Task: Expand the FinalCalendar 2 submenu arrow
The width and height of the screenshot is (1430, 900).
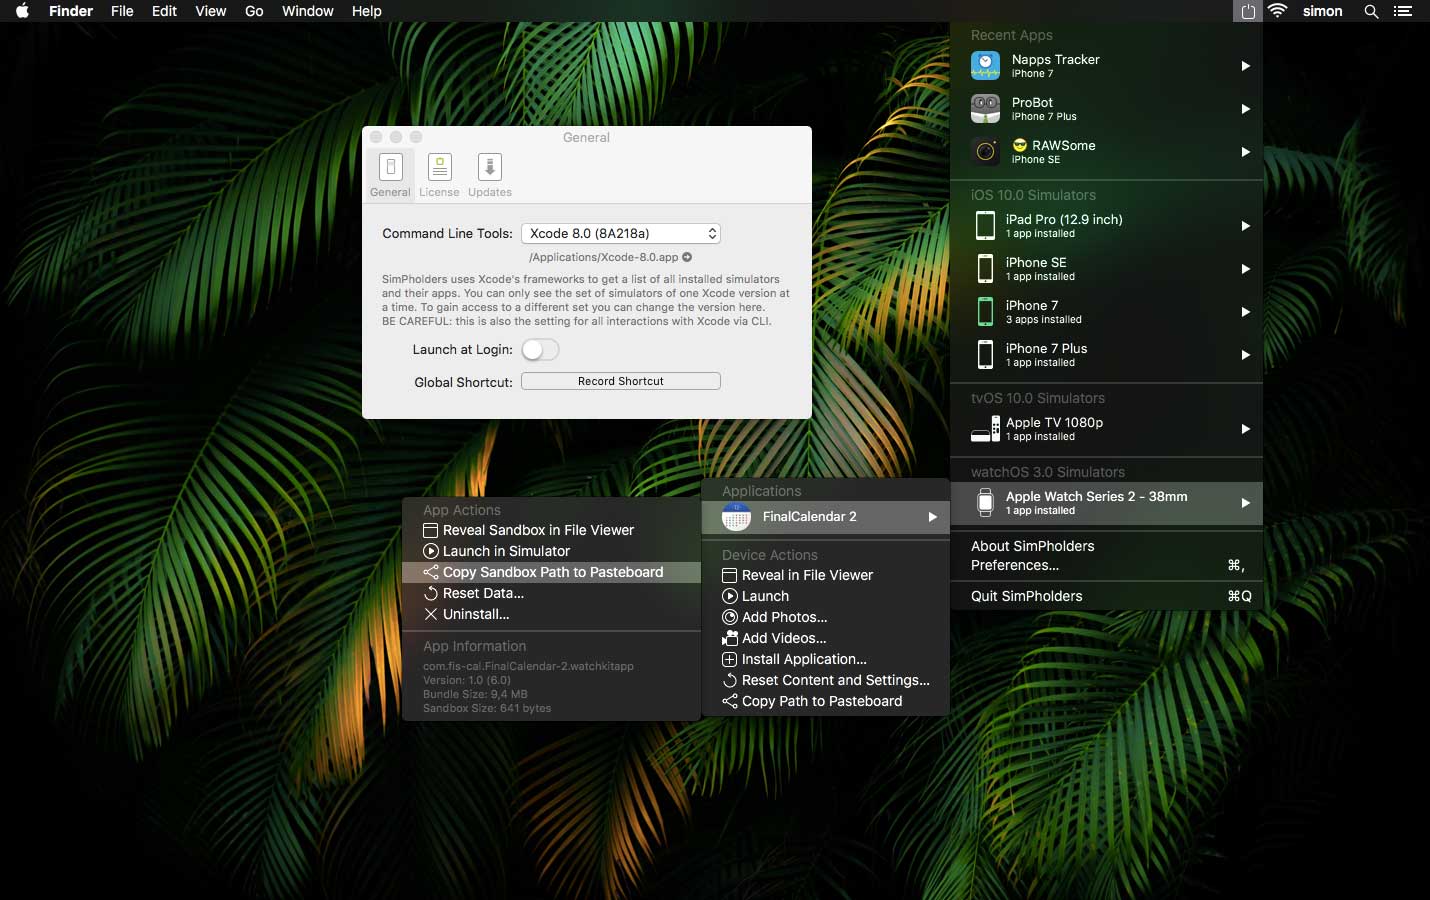Action: (x=932, y=517)
